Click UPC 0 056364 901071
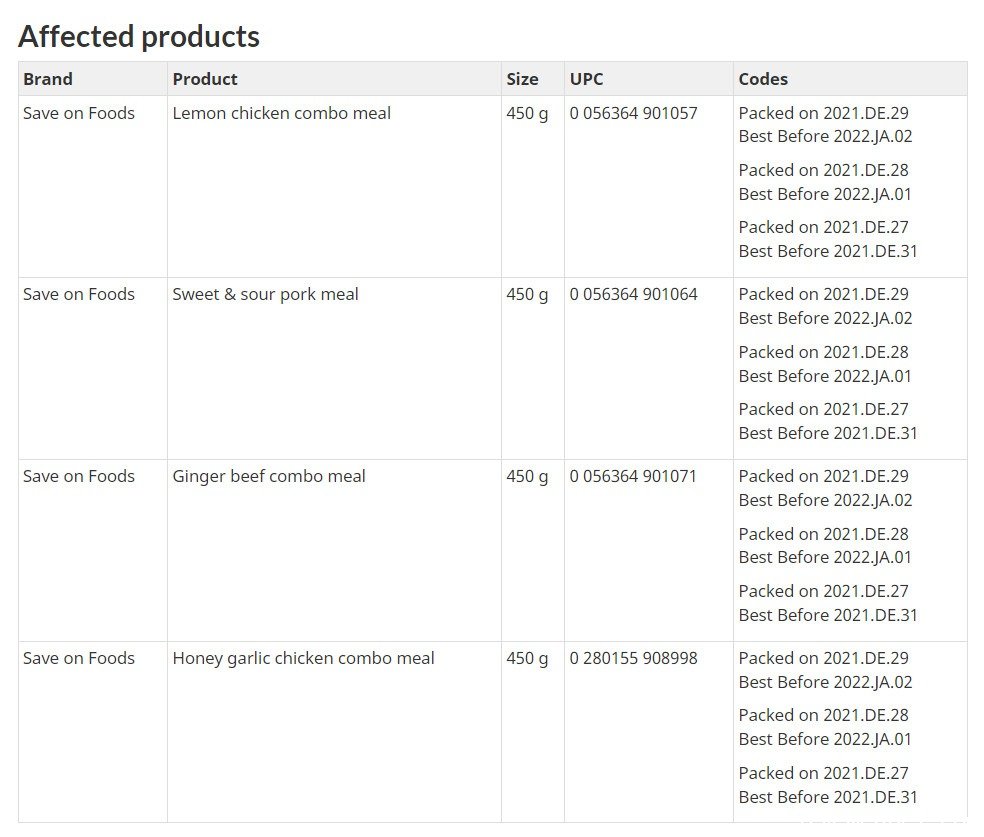Viewport: 984px width, 837px height. click(x=633, y=476)
